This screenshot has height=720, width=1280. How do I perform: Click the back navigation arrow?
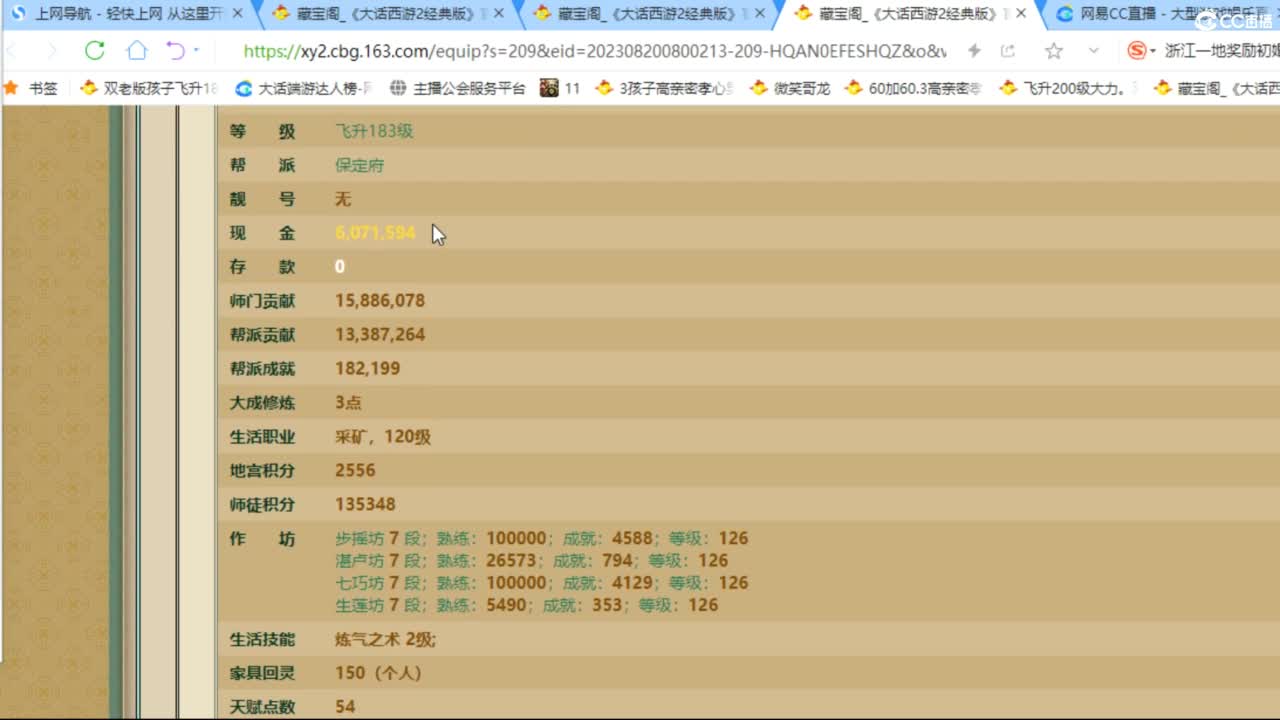click(12, 51)
